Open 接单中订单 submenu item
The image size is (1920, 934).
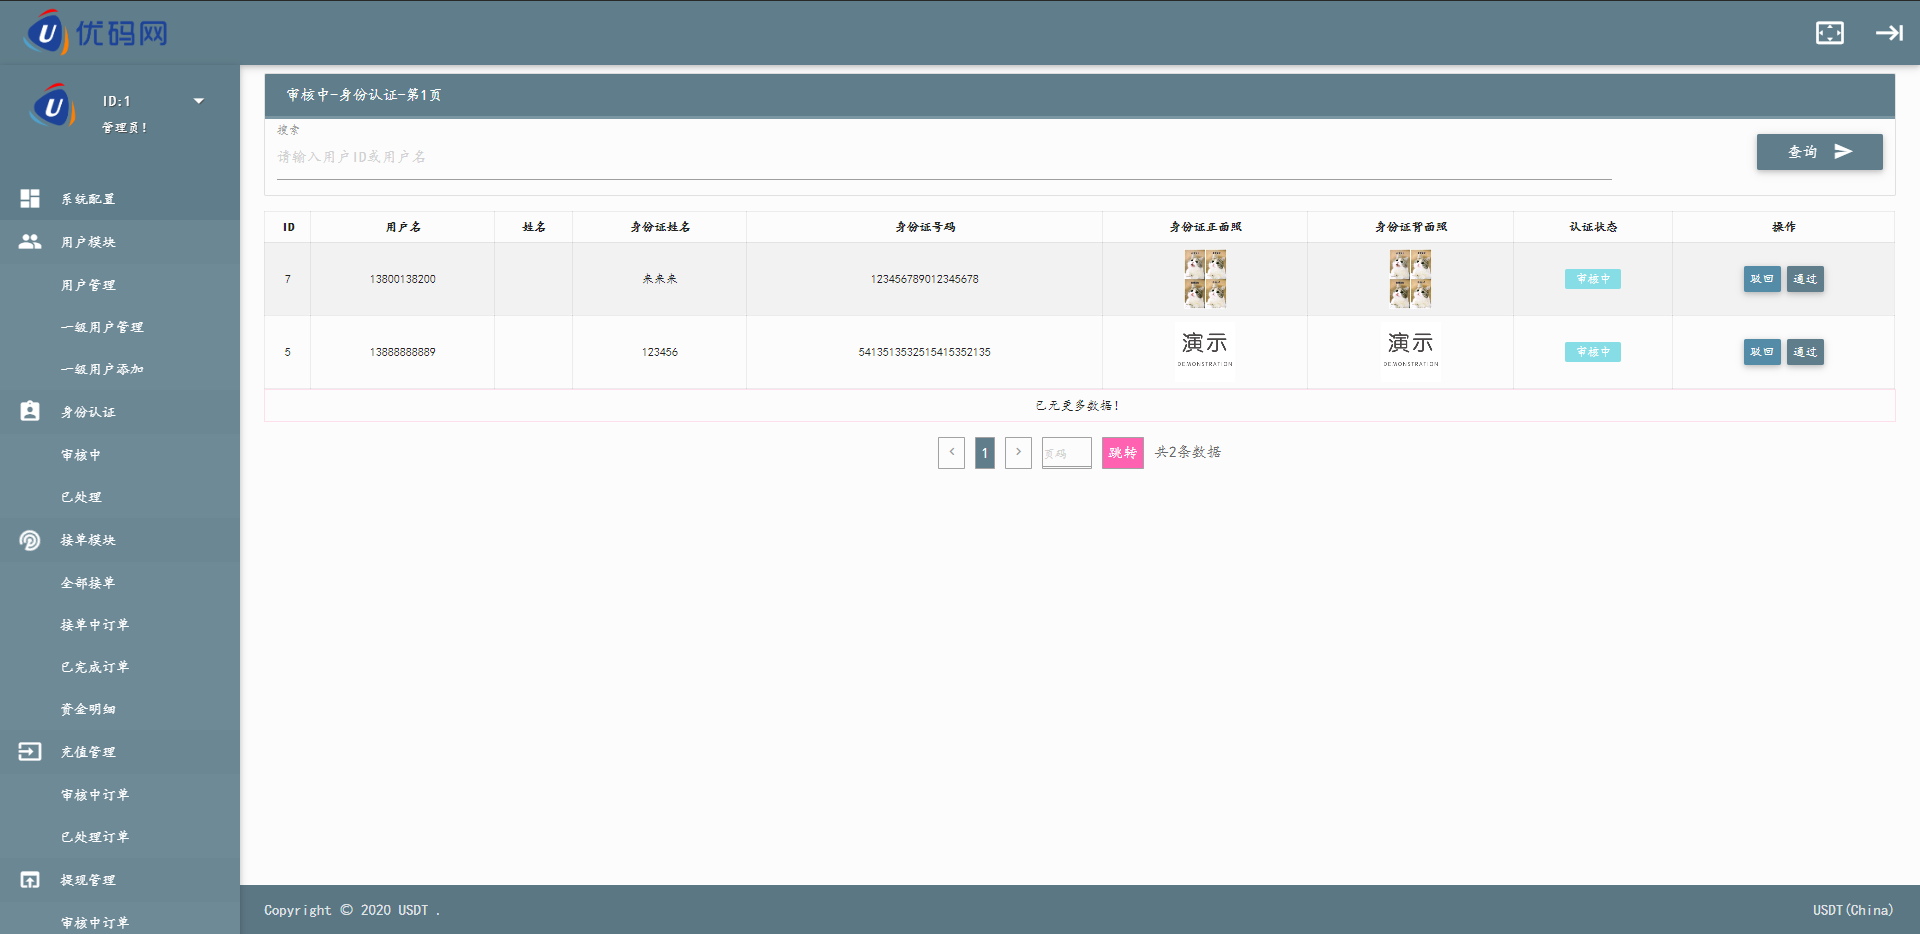120,625
